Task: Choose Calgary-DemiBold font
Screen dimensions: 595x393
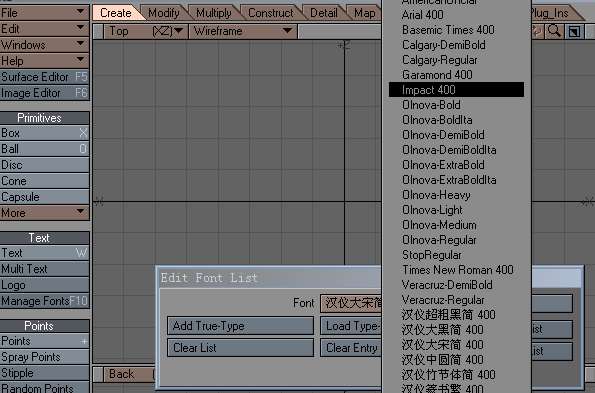Action: point(456,45)
